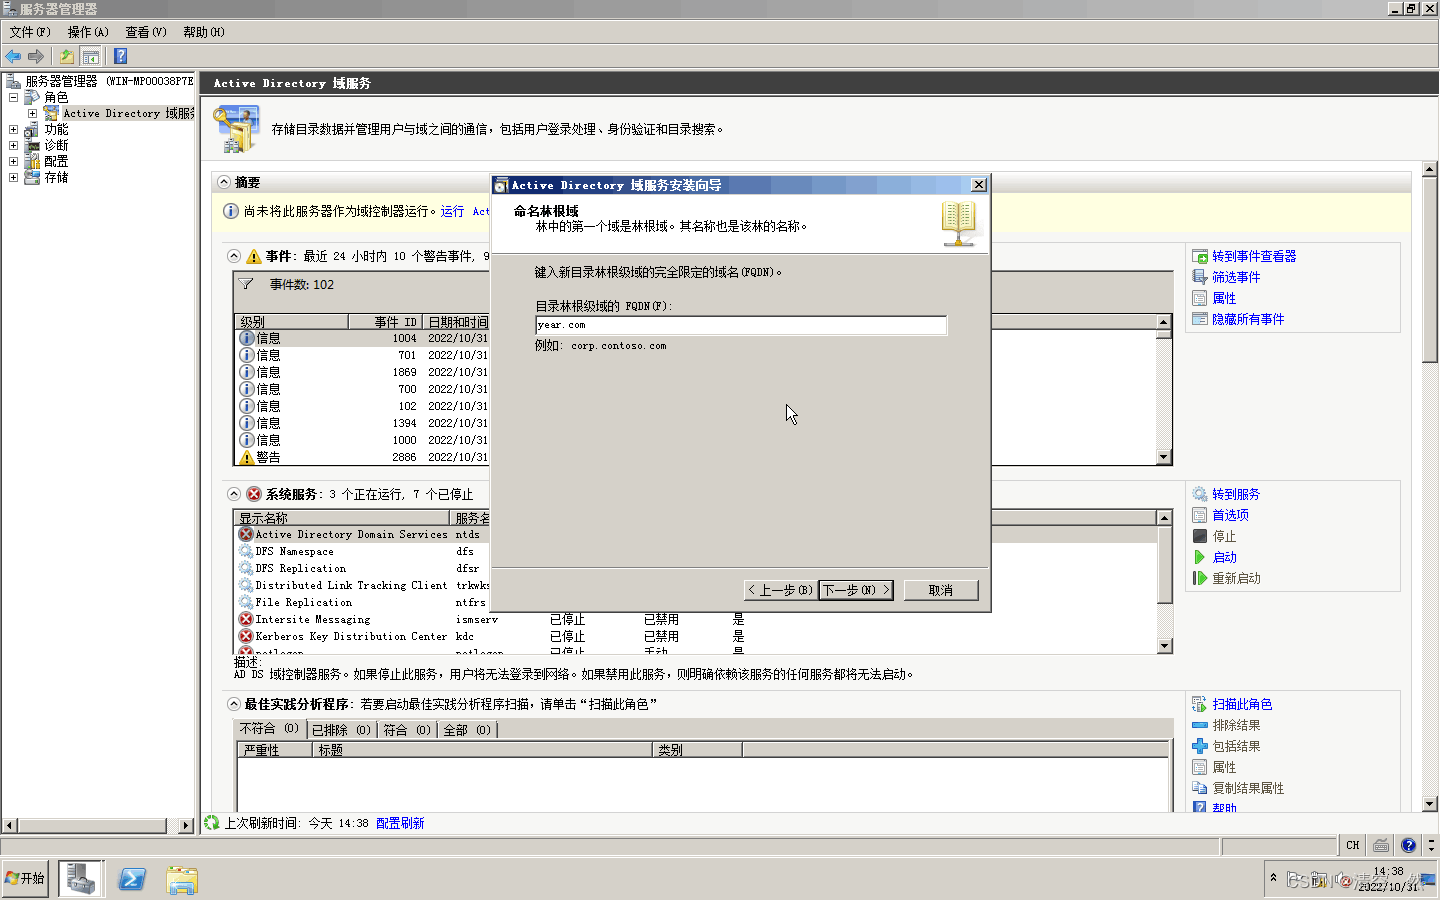Click 停止 service action
Image resolution: width=1440 pixels, height=900 pixels.
[x=1224, y=536]
